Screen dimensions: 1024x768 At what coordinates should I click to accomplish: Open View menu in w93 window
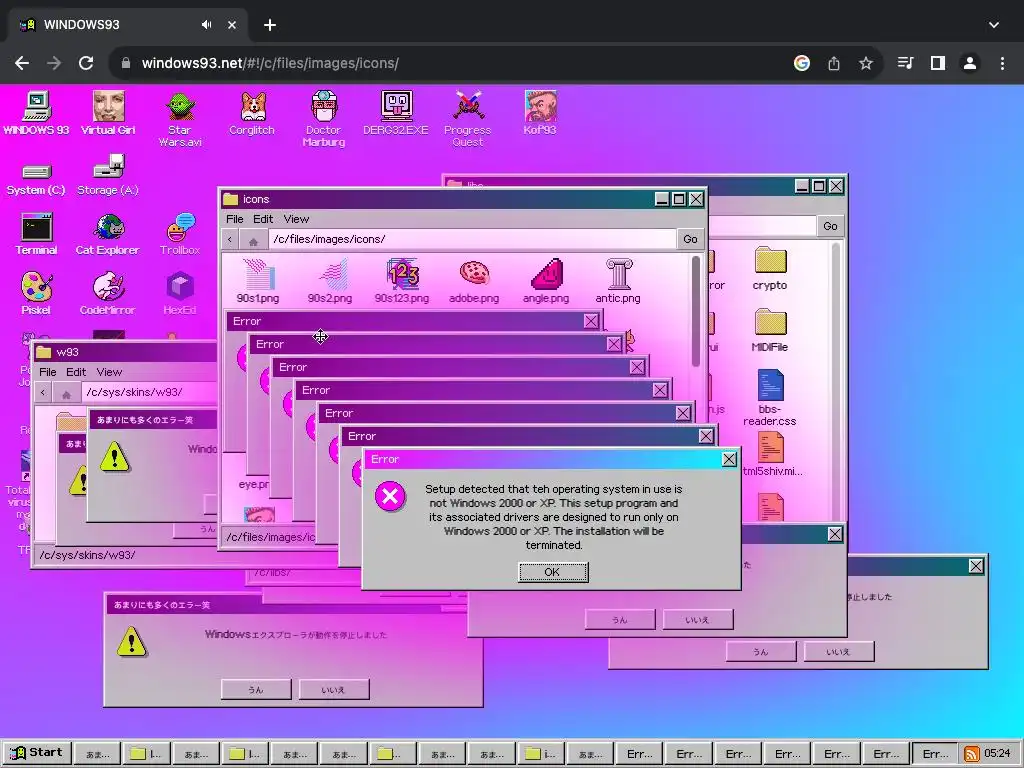coord(109,372)
